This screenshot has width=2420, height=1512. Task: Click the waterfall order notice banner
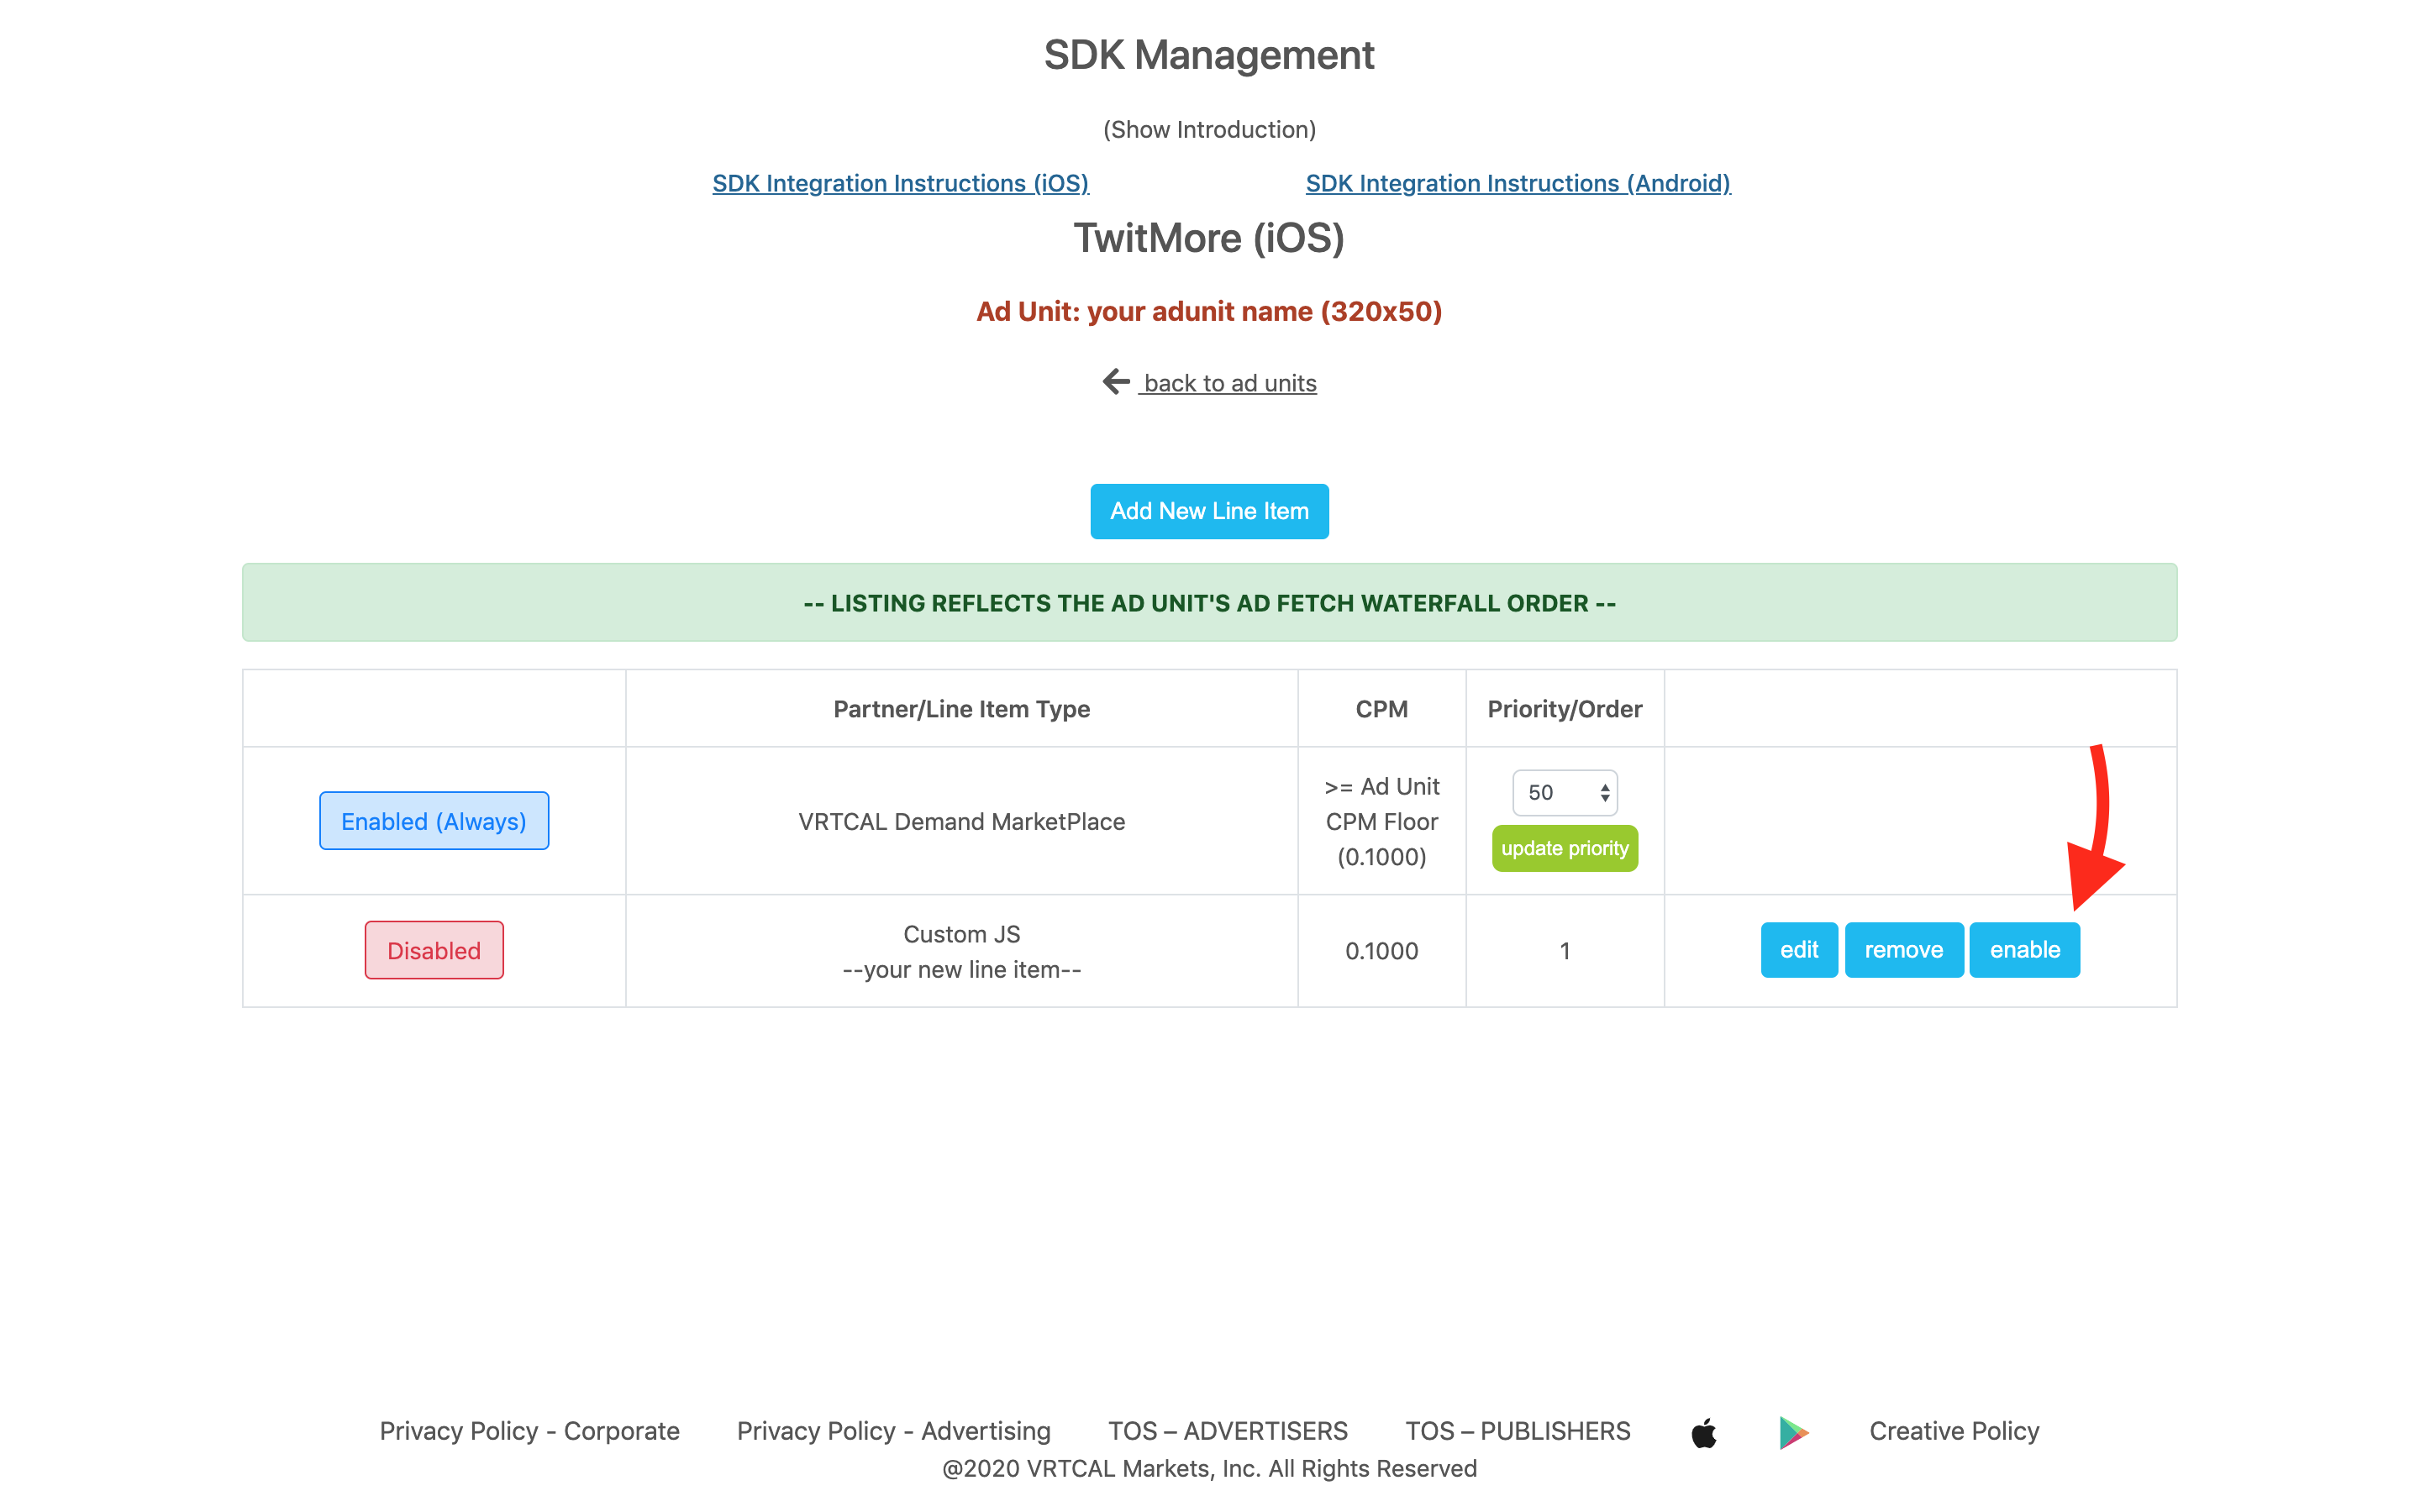(x=1209, y=602)
